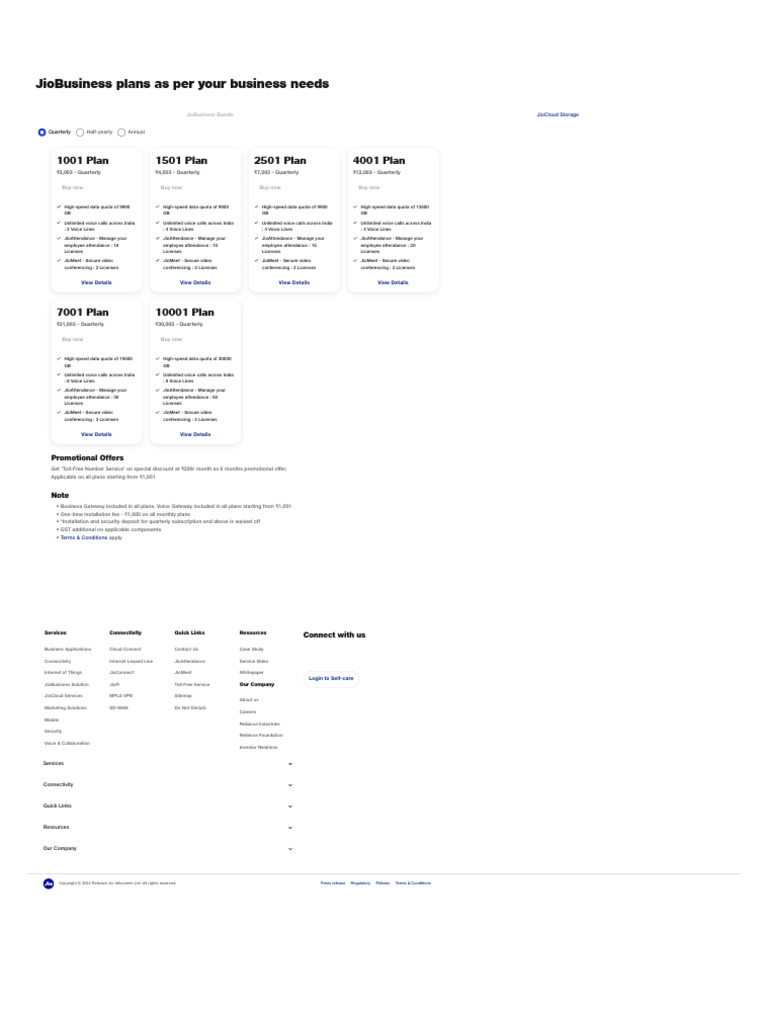
Task: Open the SD-WAN footer link
Action: 118,708
